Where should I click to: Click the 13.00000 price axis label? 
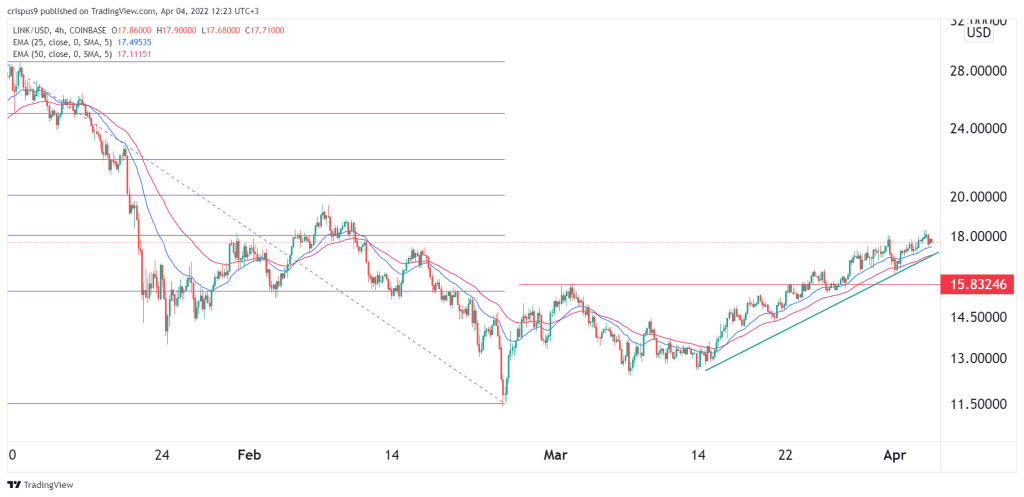(980, 359)
